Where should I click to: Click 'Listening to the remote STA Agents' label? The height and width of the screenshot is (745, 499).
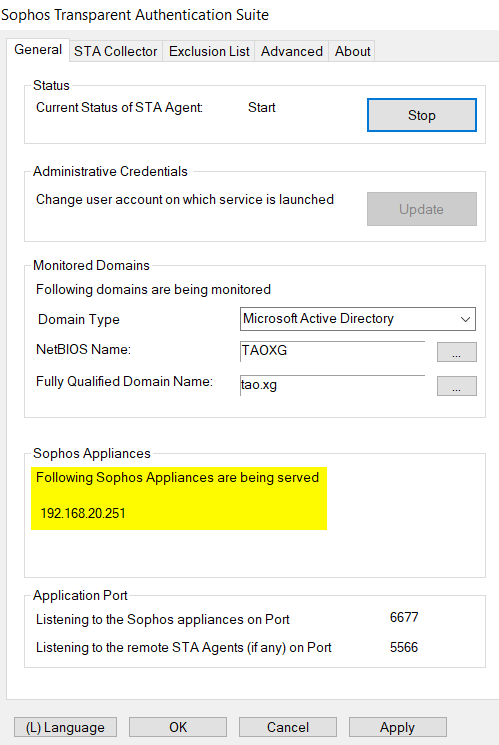(183, 648)
